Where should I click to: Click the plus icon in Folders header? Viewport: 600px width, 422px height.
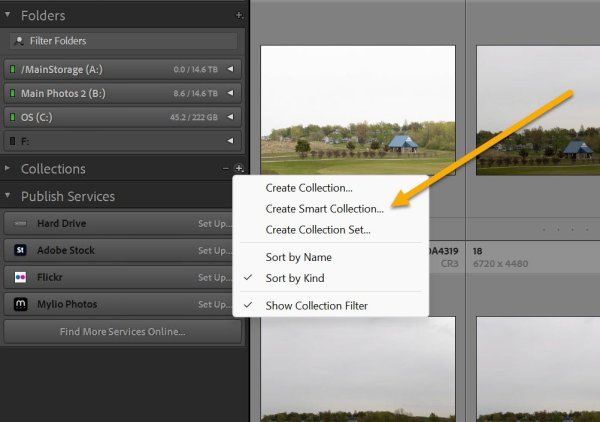point(238,16)
